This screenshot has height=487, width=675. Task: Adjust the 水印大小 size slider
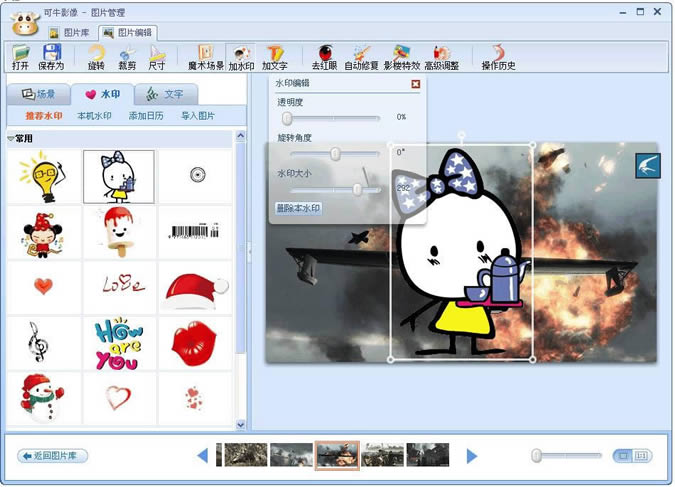click(357, 189)
